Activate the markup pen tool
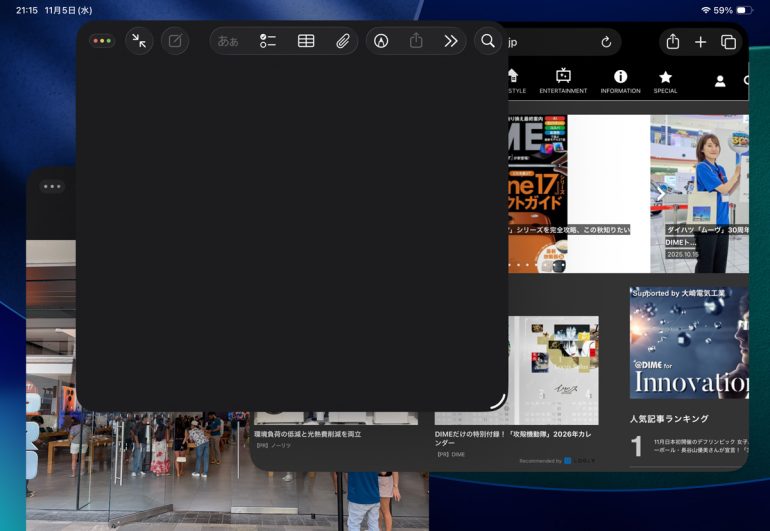770x531 pixels. tap(381, 41)
